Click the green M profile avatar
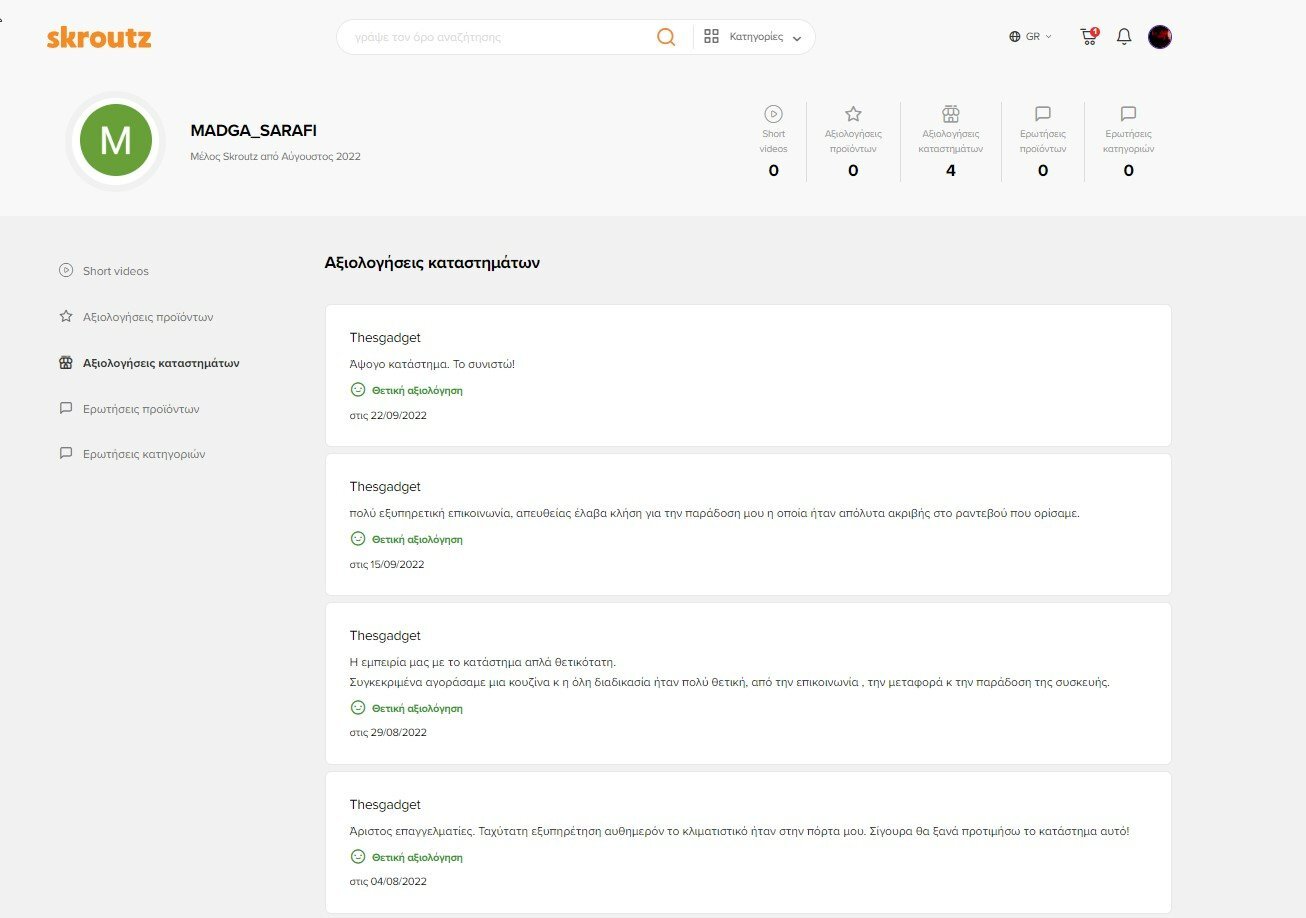Viewport: 1306px width, 918px height. pyautogui.click(x=116, y=140)
